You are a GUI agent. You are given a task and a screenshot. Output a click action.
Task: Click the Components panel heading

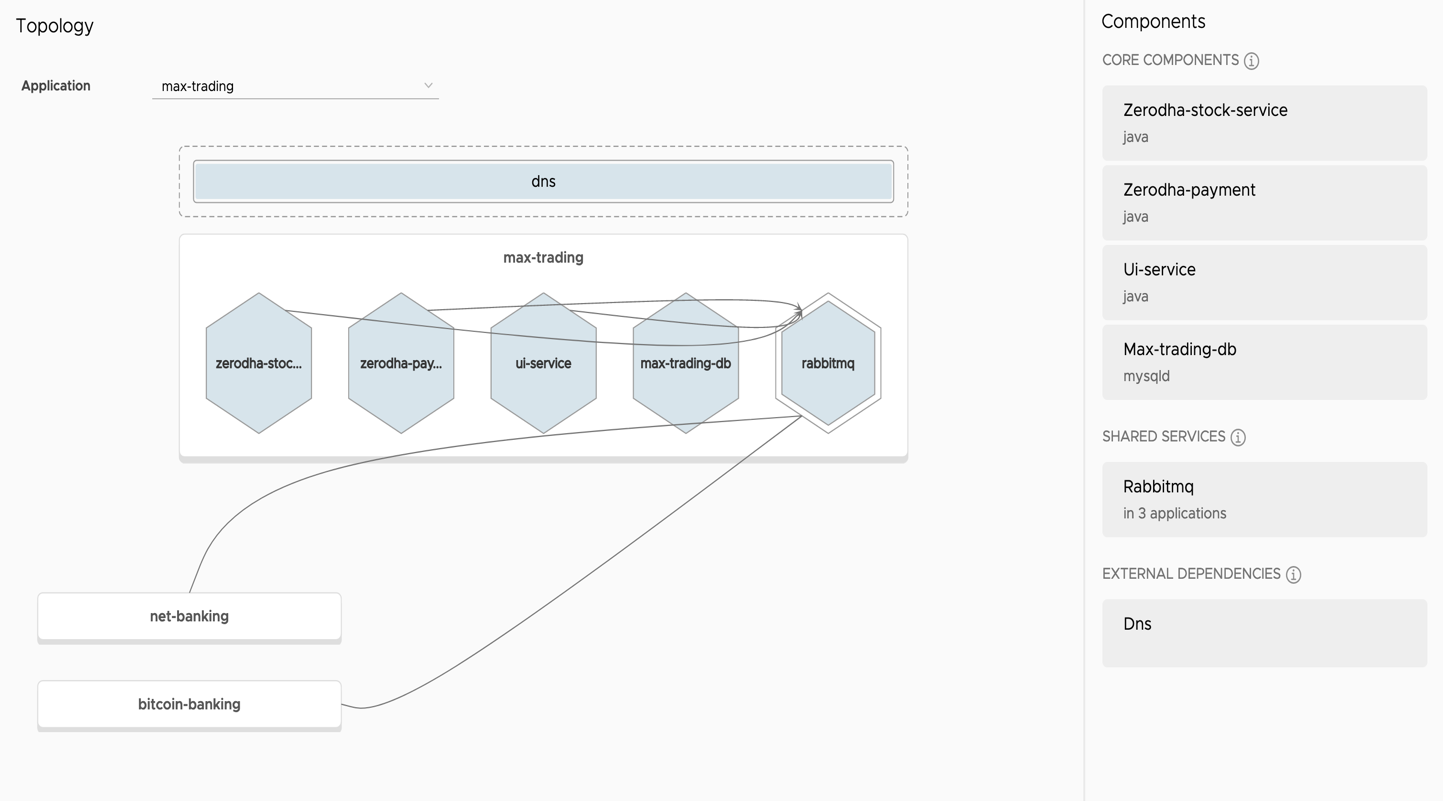1153,22
